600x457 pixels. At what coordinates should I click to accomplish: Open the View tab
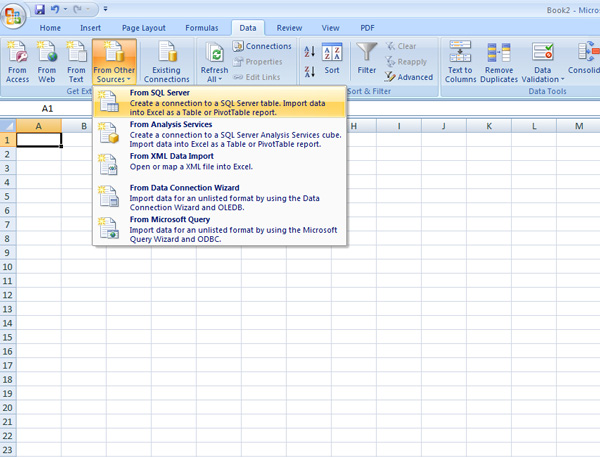click(330, 28)
